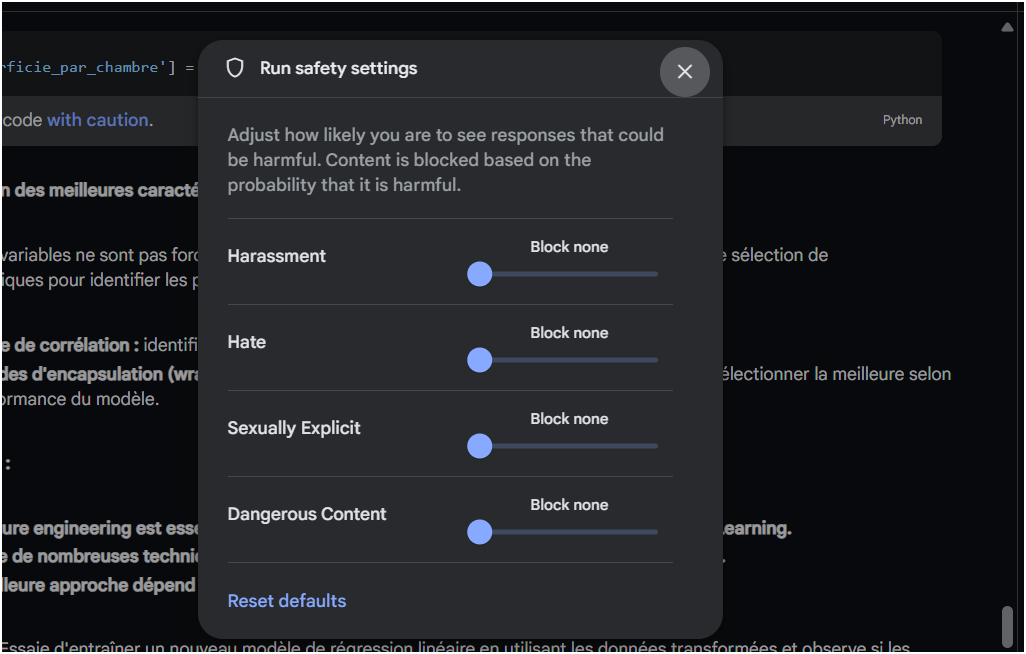1026x654 pixels.
Task: Click the Hate slider handle
Action: click(480, 360)
